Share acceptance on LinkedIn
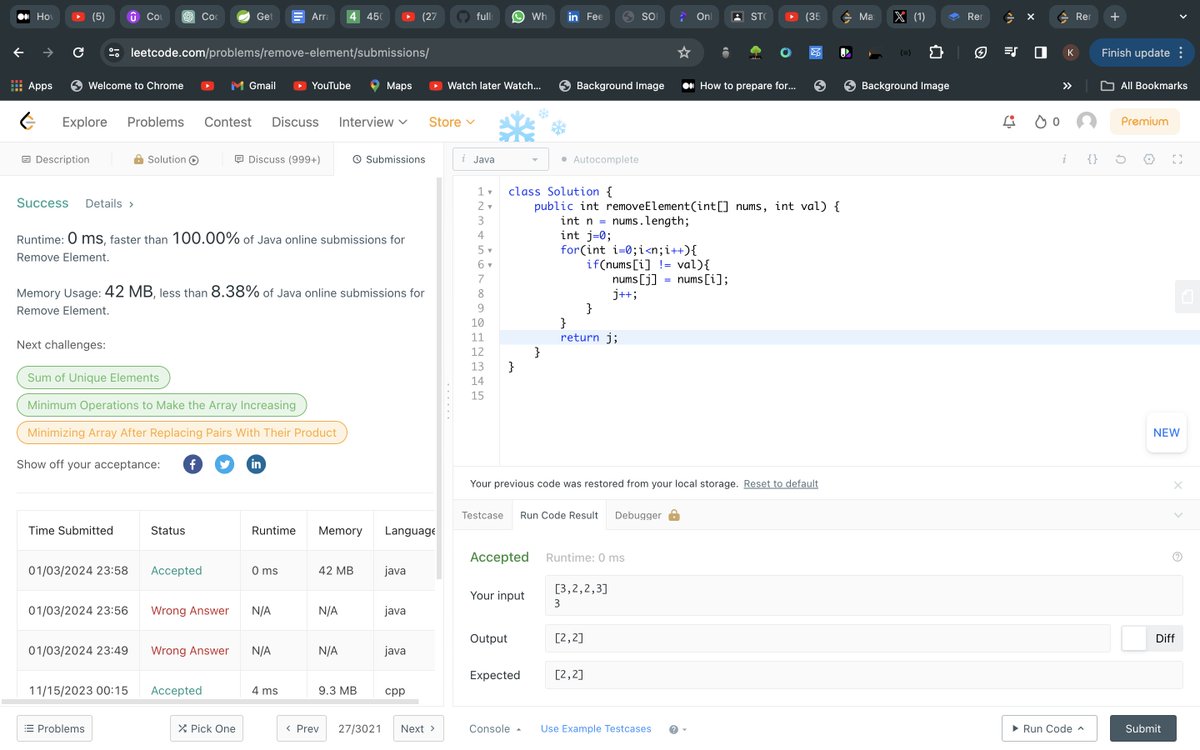Image resolution: width=1200 pixels, height=750 pixels. point(256,464)
